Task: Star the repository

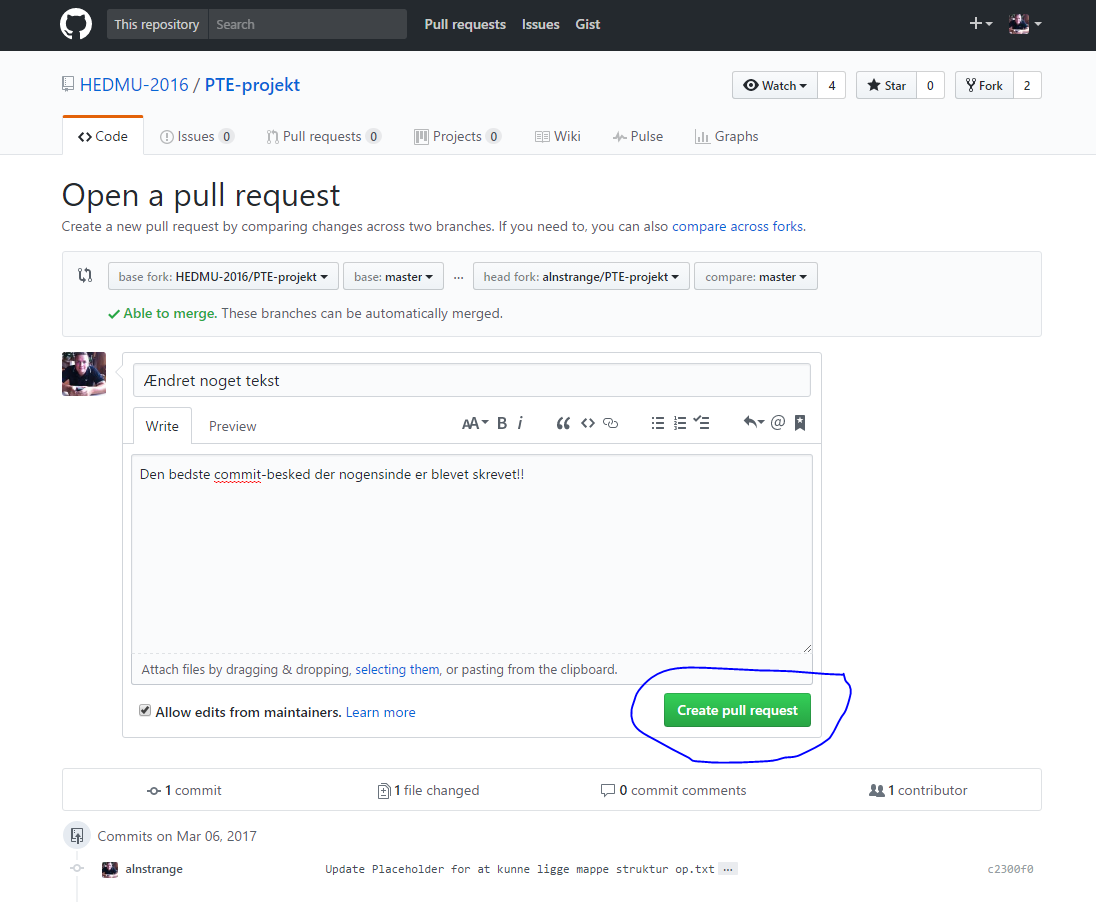Action: coord(886,85)
